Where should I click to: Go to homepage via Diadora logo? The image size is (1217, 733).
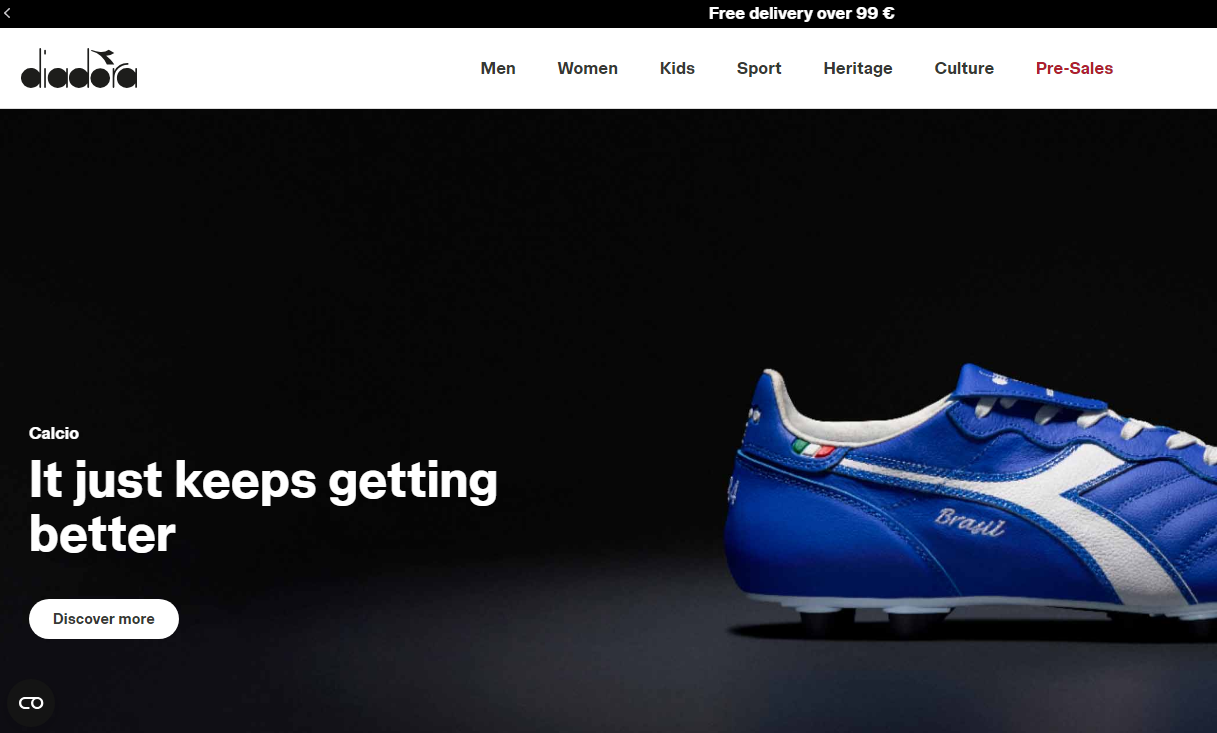tap(79, 69)
